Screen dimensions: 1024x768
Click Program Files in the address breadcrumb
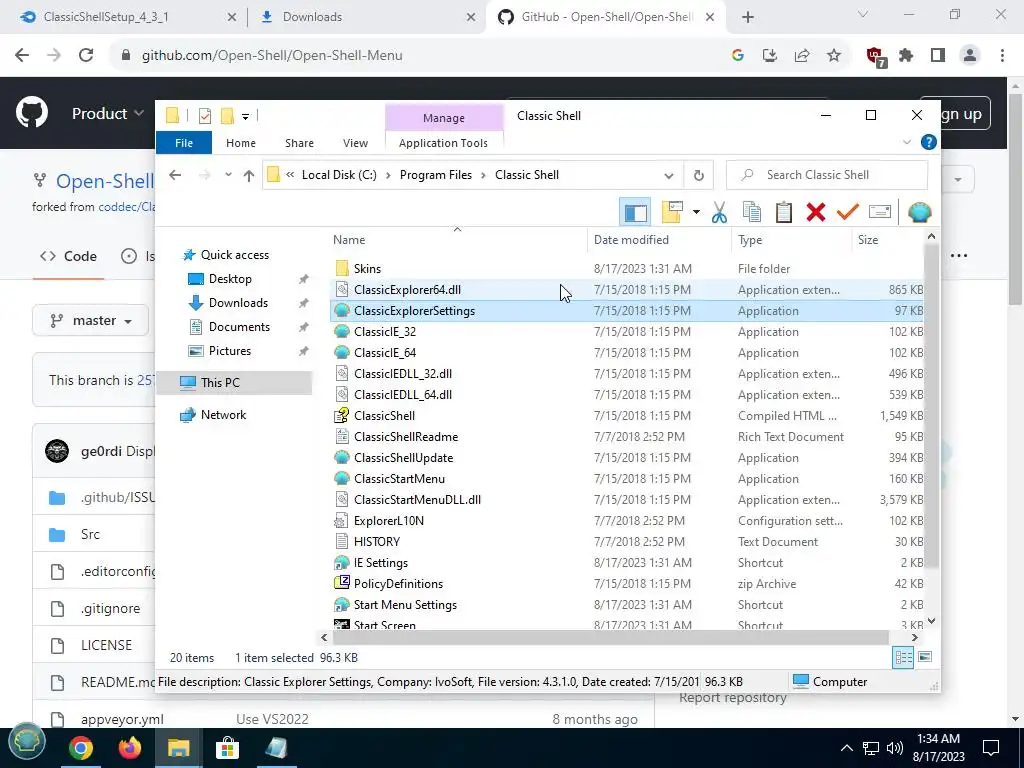[436, 175]
